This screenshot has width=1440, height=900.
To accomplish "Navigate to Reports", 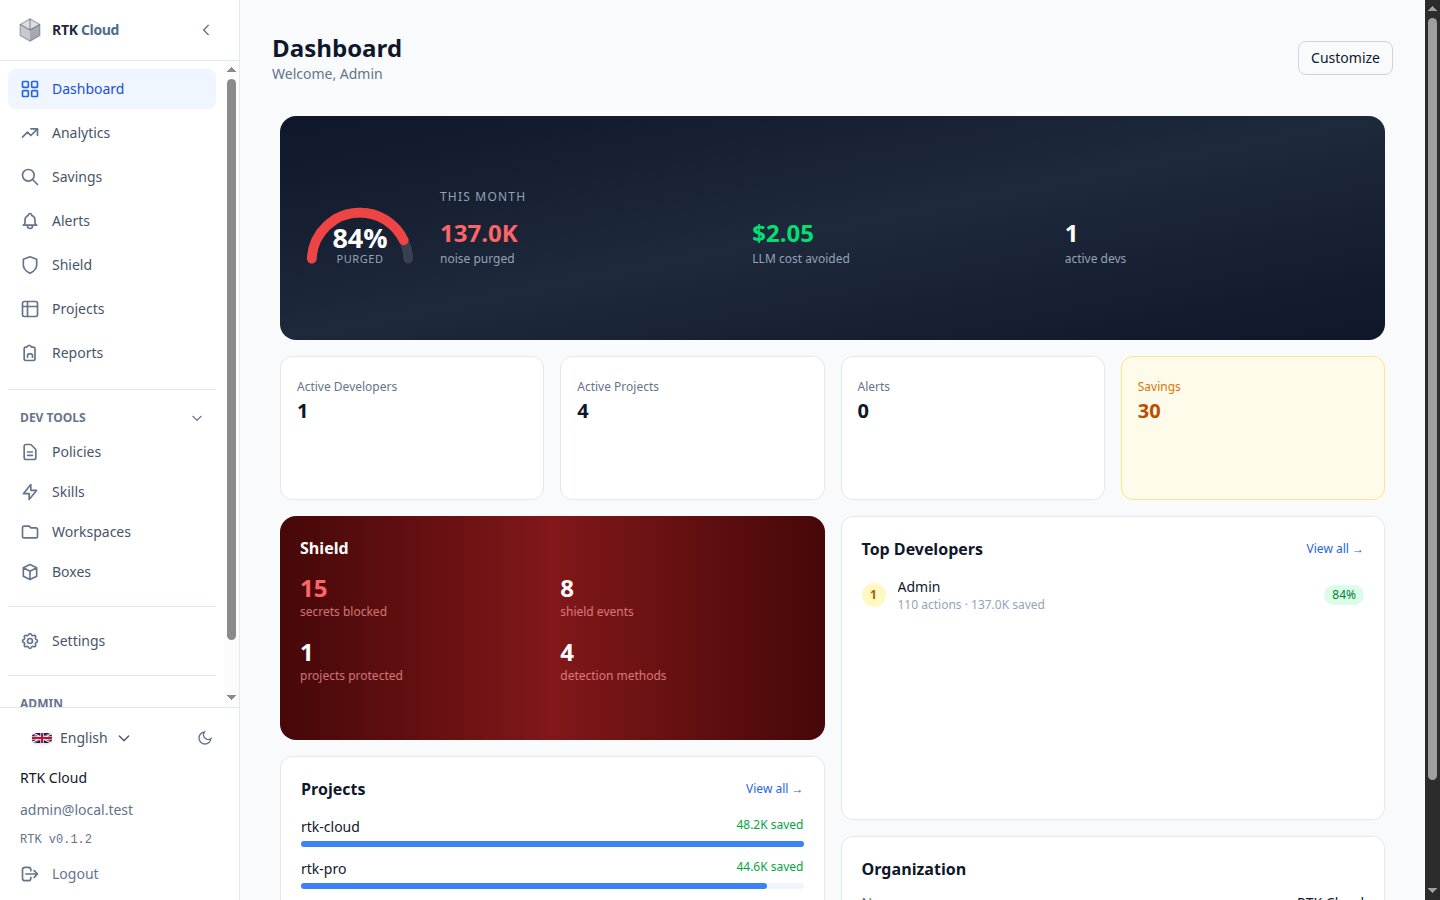I will pyautogui.click(x=112, y=353).
